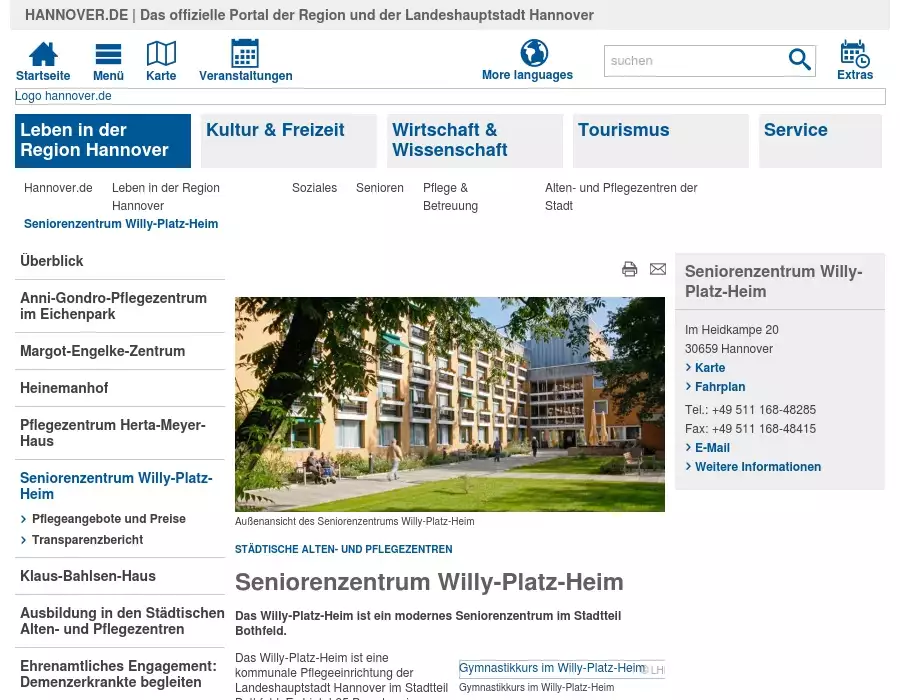Expand the Transparenzbericht submenu item
The image size is (900, 700).
point(87,540)
